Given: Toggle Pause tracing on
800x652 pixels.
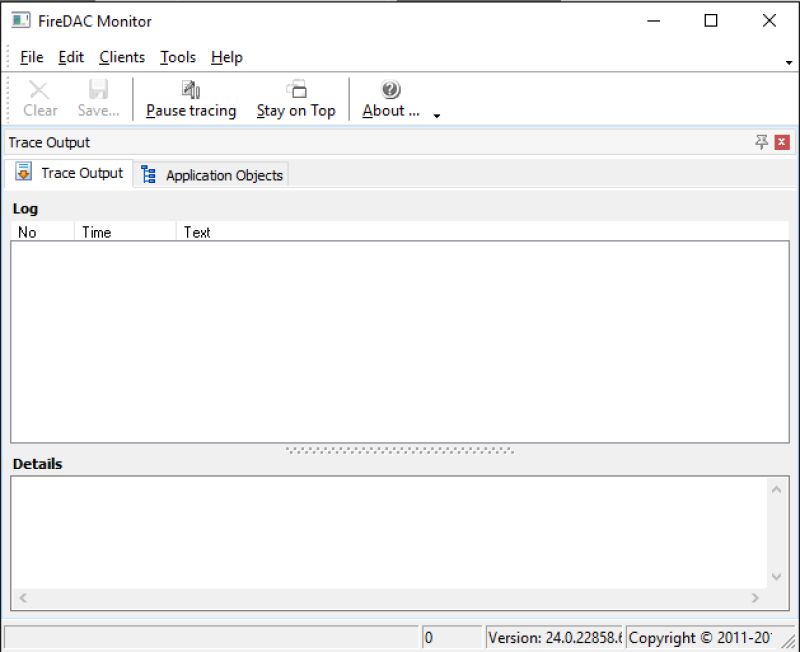Looking at the screenshot, I should pos(190,98).
